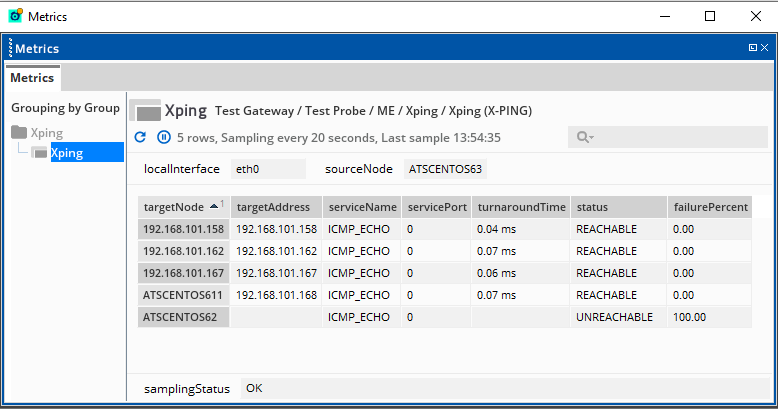Screen dimensions: 778x409
Task: Sort by targetNode column header
Action: click(175, 207)
